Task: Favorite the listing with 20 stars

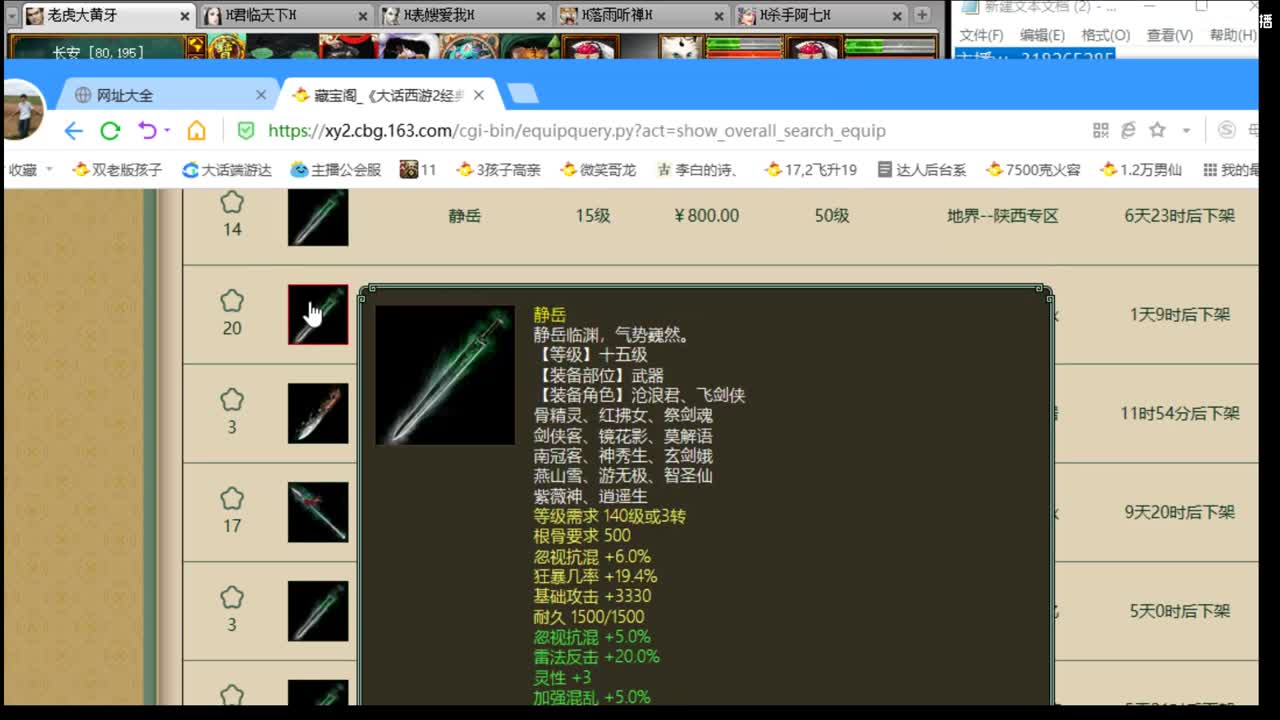Action: click(232, 301)
